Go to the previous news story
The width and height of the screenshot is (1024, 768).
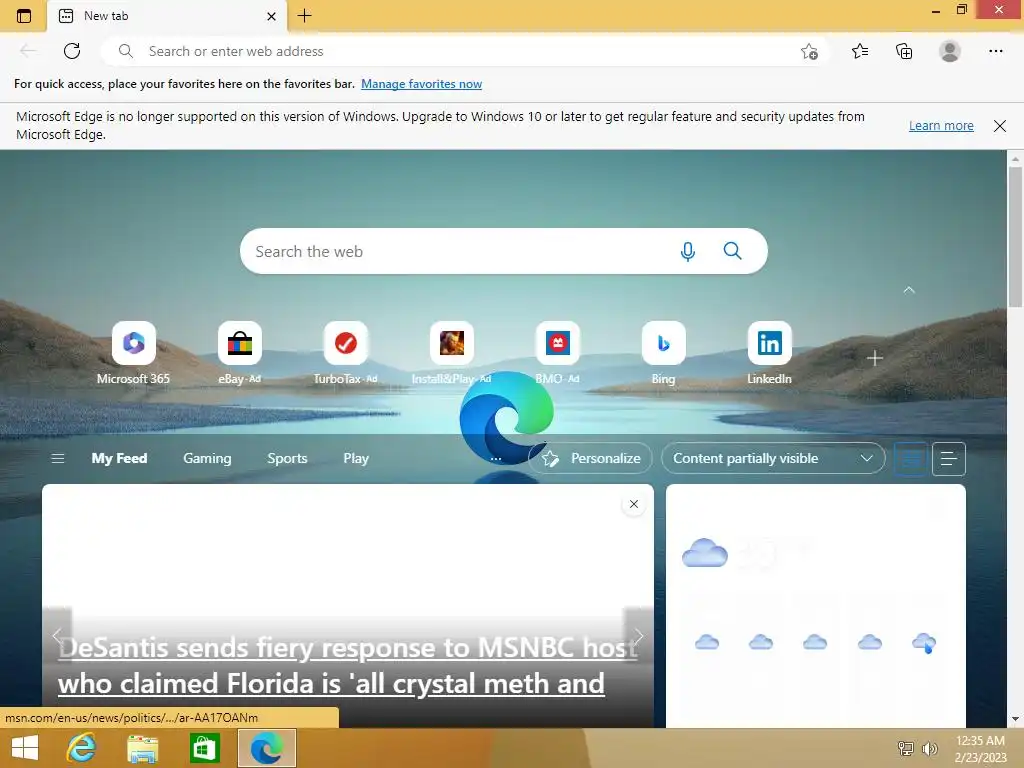point(57,635)
